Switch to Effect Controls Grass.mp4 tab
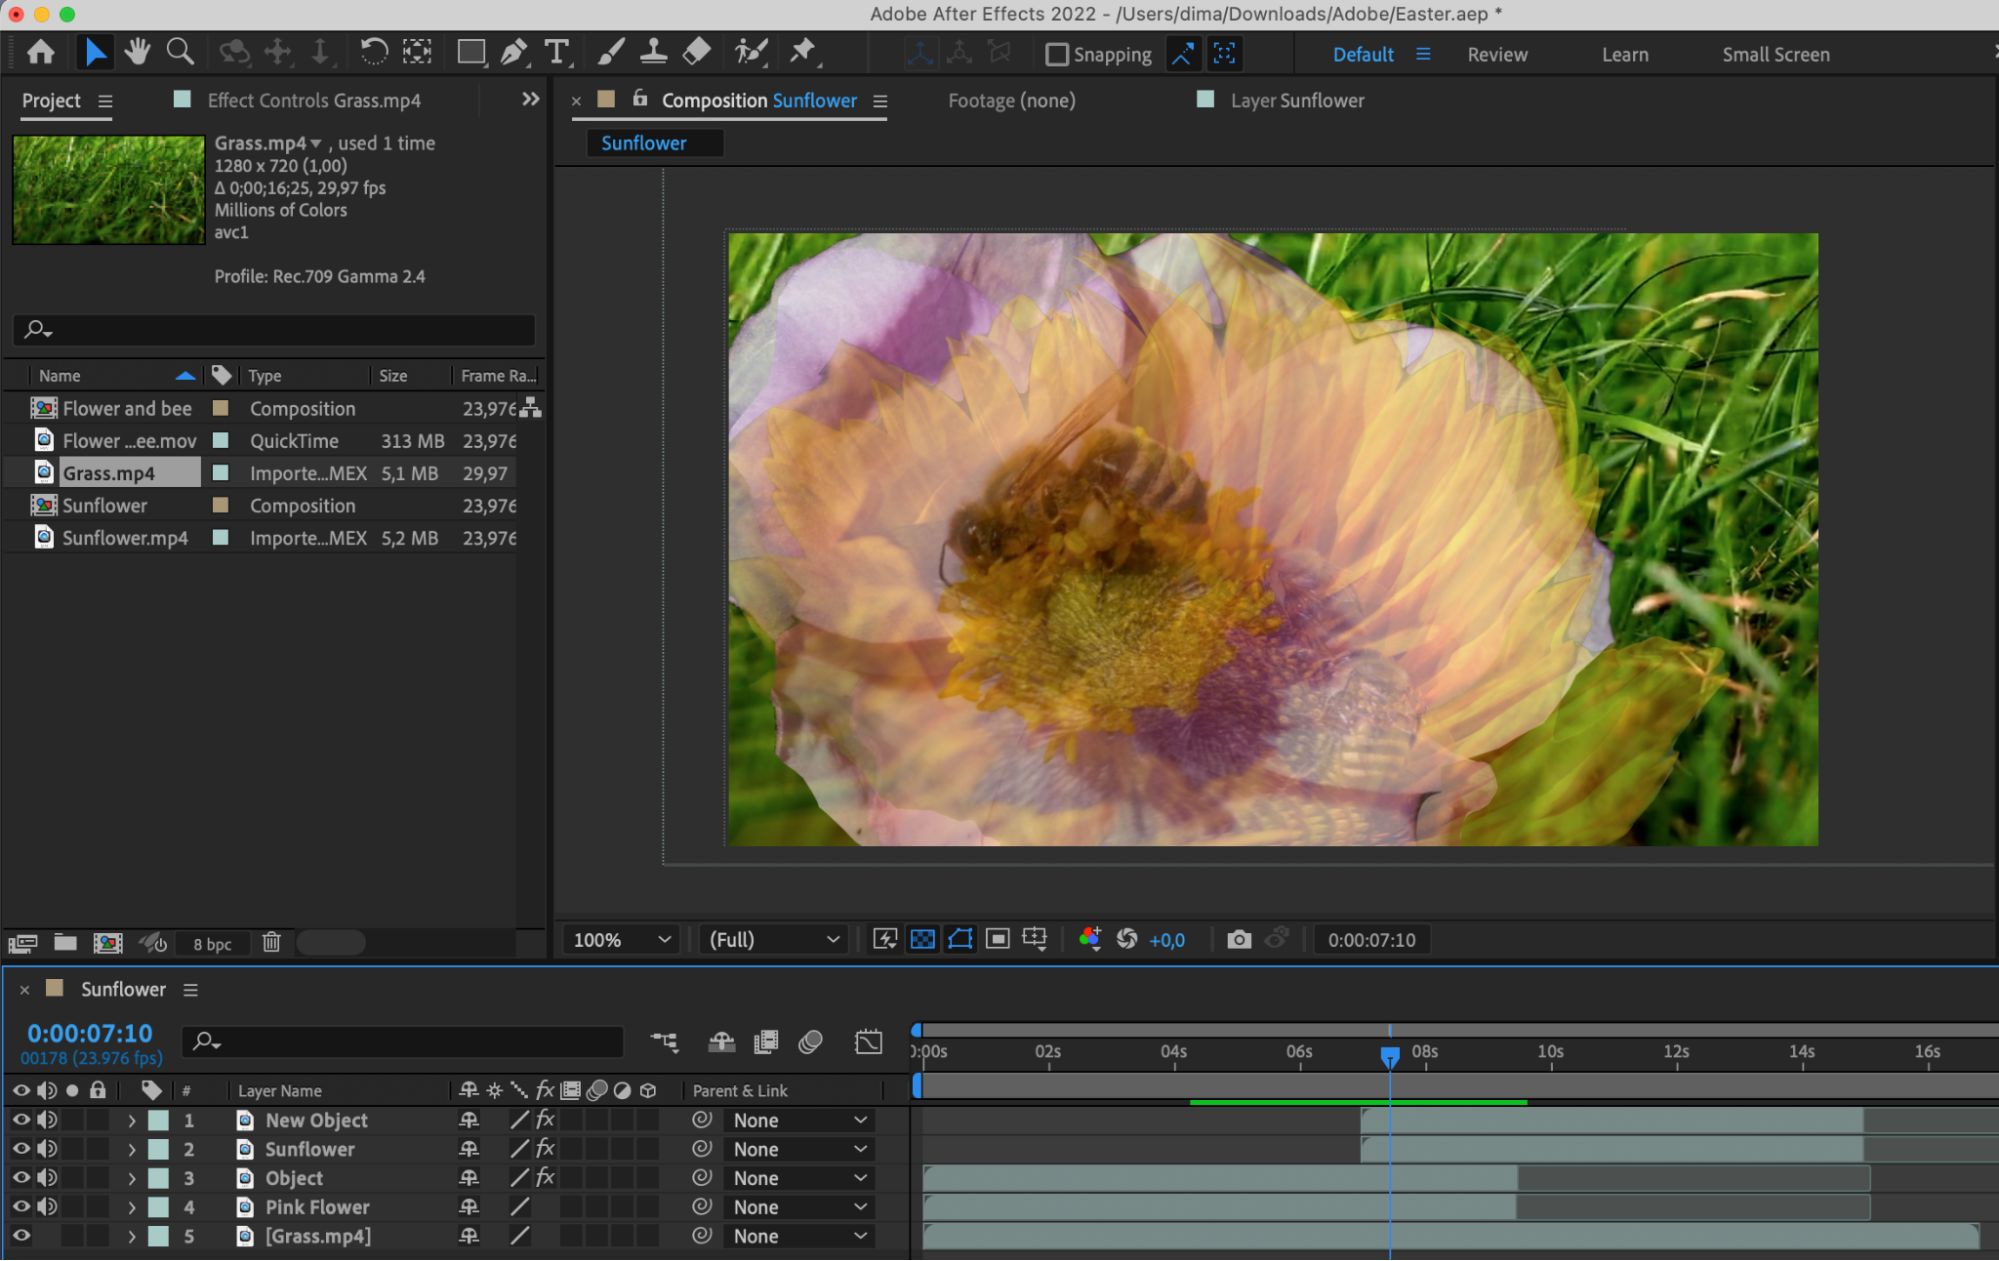1999x1261 pixels. pyautogui.click(x=314, y=100)
